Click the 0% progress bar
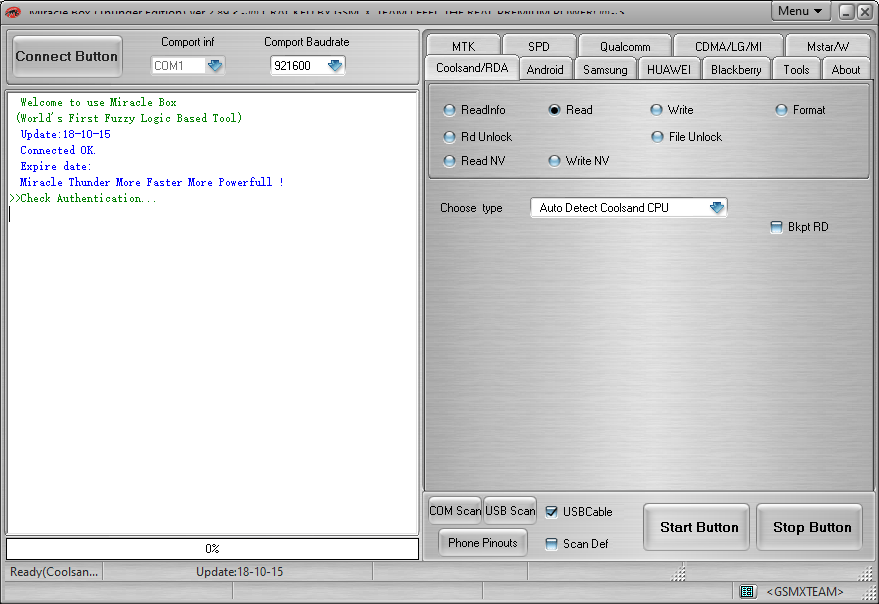879x604 pixels. [212, 548]
